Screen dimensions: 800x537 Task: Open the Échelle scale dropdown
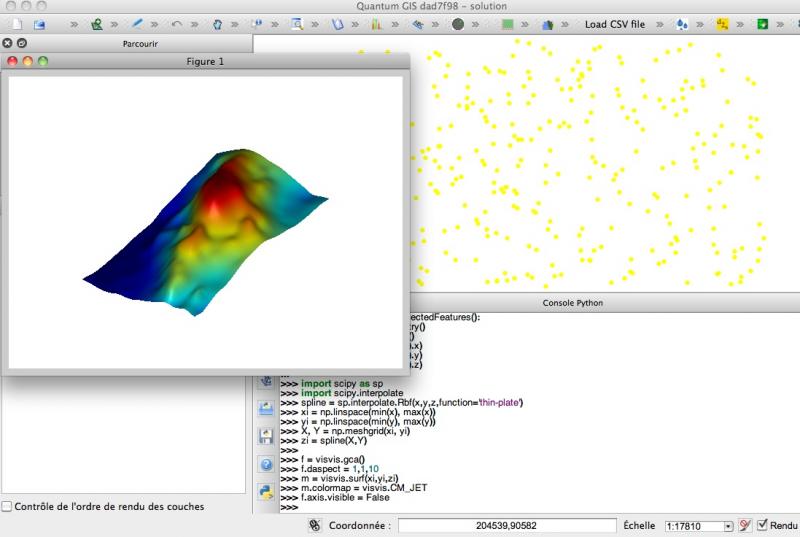click(728, 526)
